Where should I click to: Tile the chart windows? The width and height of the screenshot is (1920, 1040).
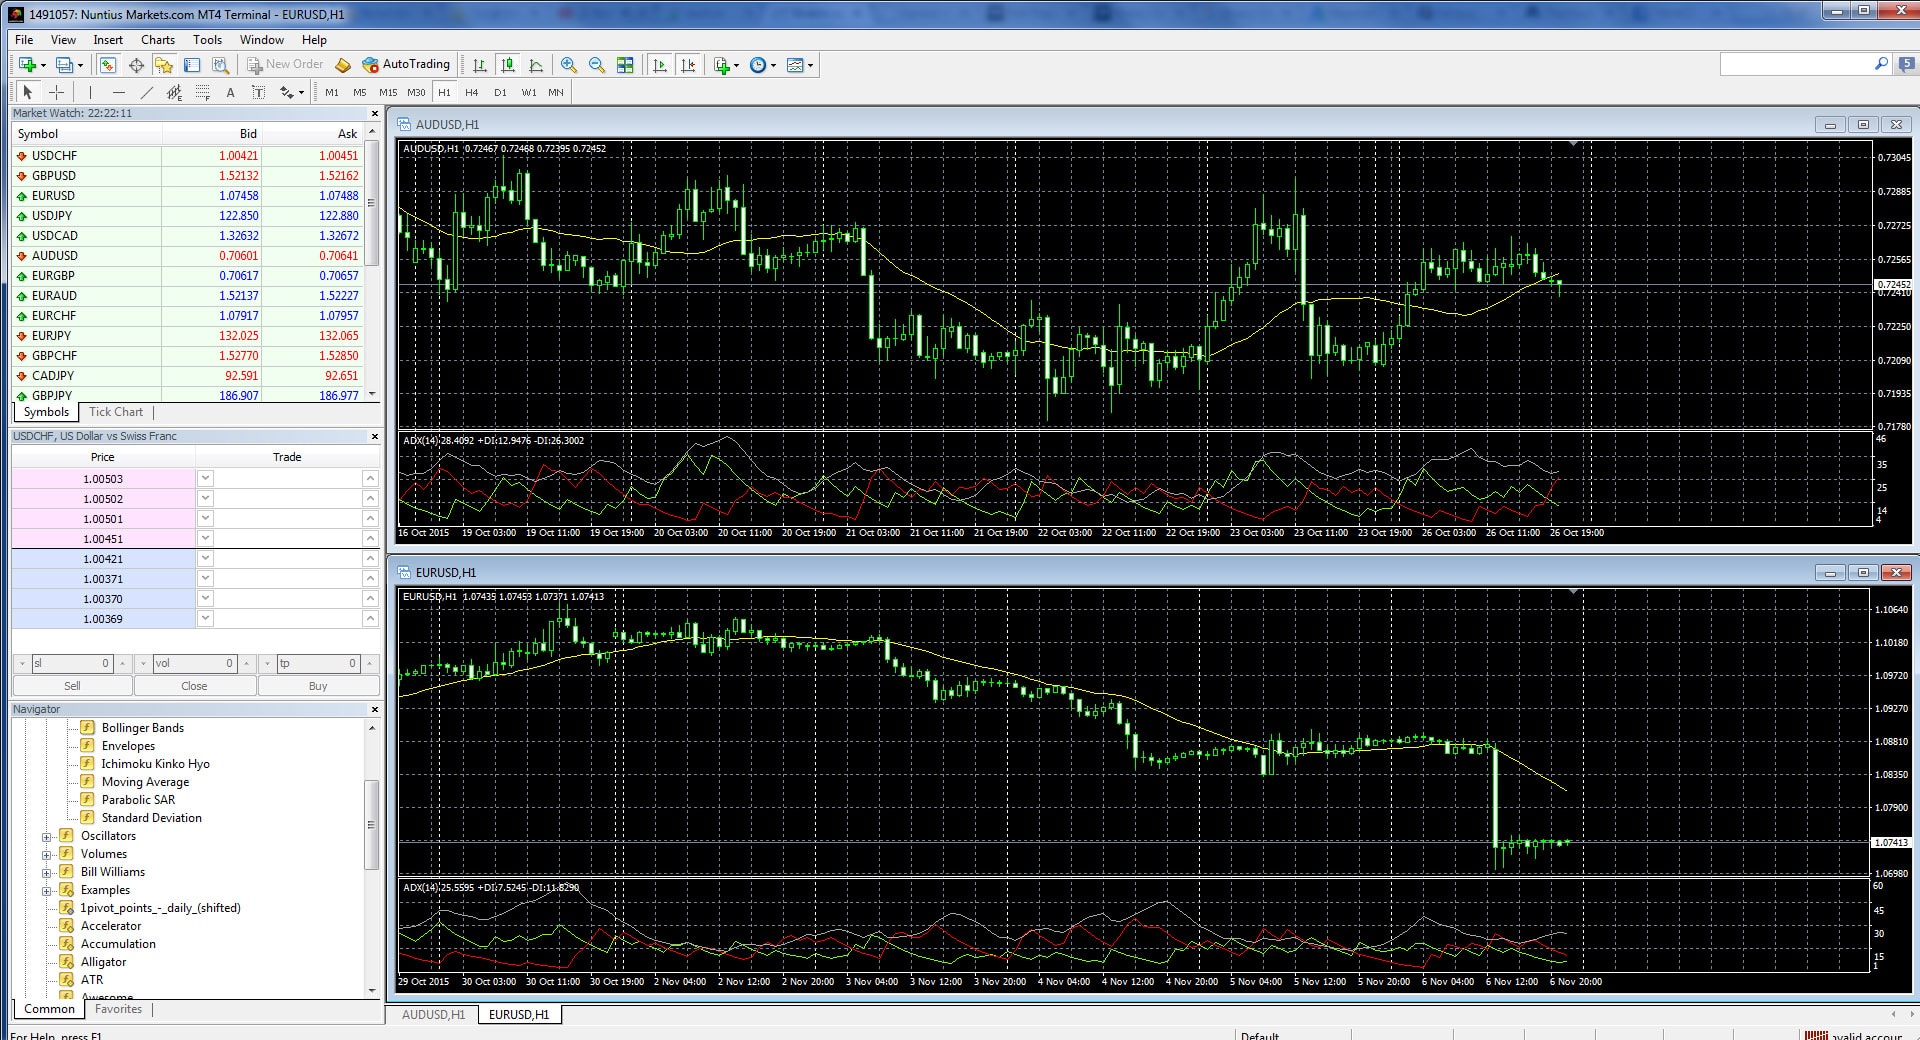click(626, 64)
